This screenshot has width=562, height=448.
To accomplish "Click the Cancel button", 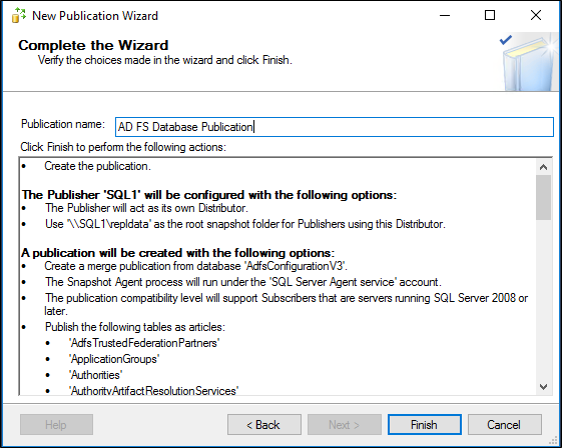I will coord(504,425).
